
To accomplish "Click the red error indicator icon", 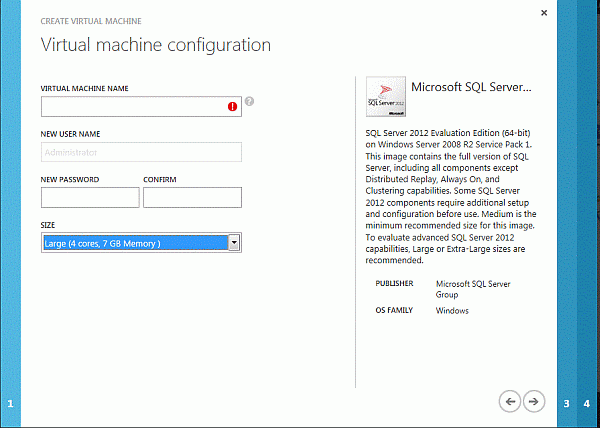I will [x=232, y=107].
